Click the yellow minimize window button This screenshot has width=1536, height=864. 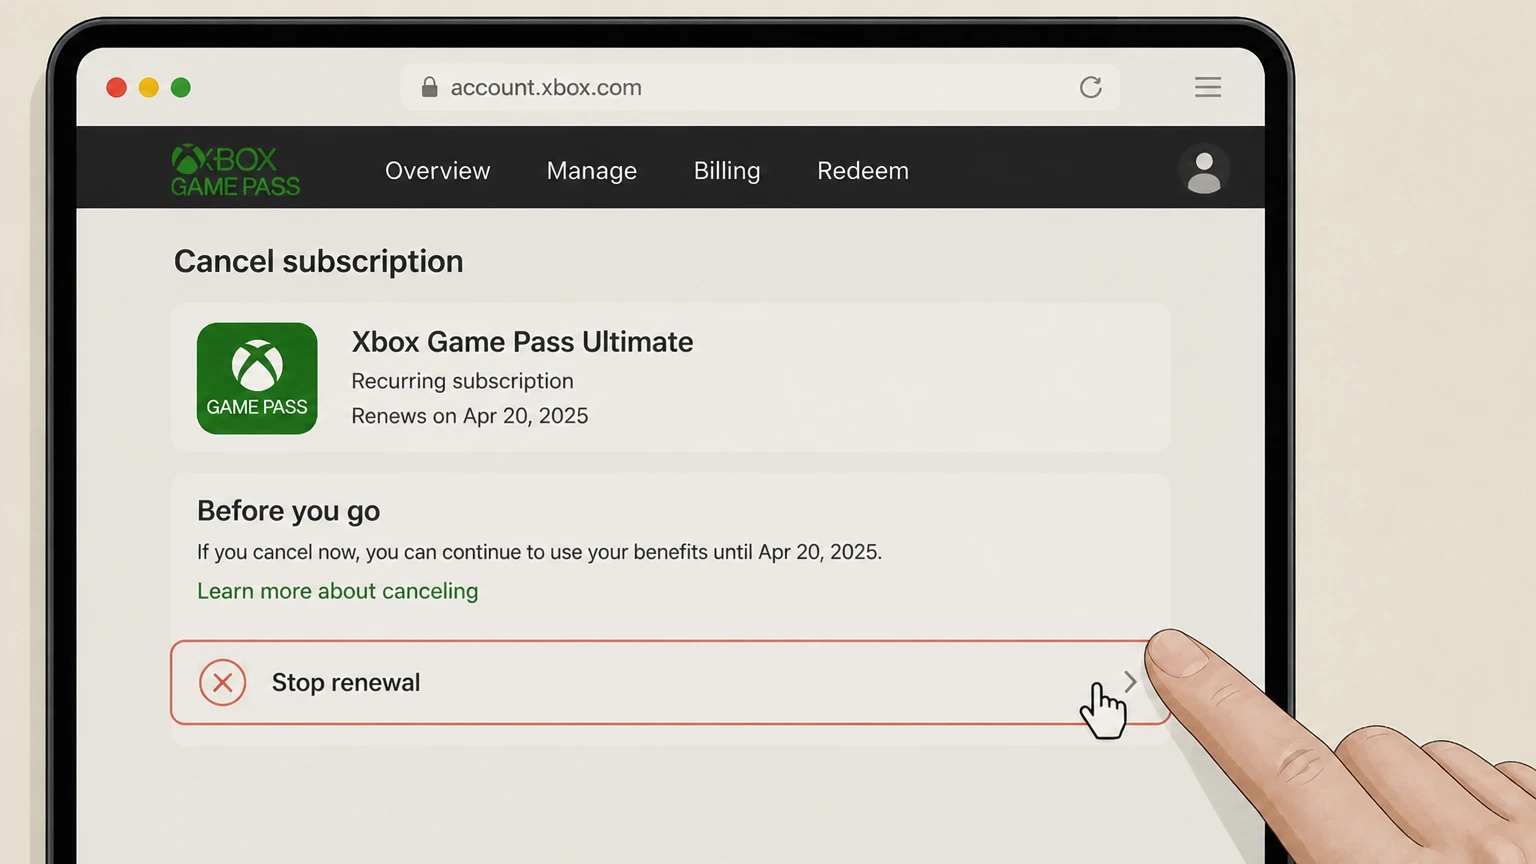coord(149,88)
